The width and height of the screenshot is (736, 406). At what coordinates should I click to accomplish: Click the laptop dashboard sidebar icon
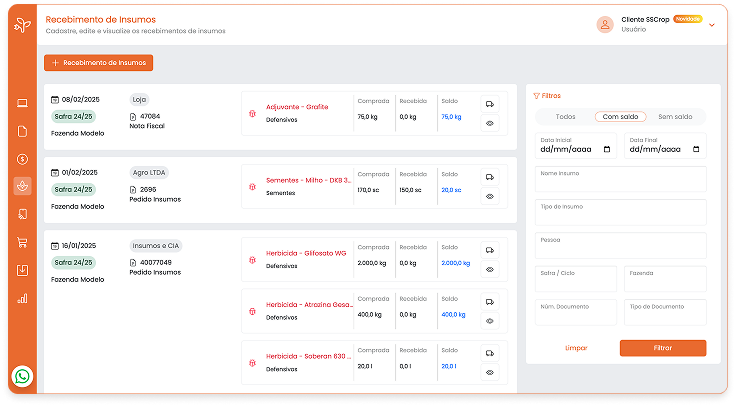pyautogui.click(x=22, y=103)
